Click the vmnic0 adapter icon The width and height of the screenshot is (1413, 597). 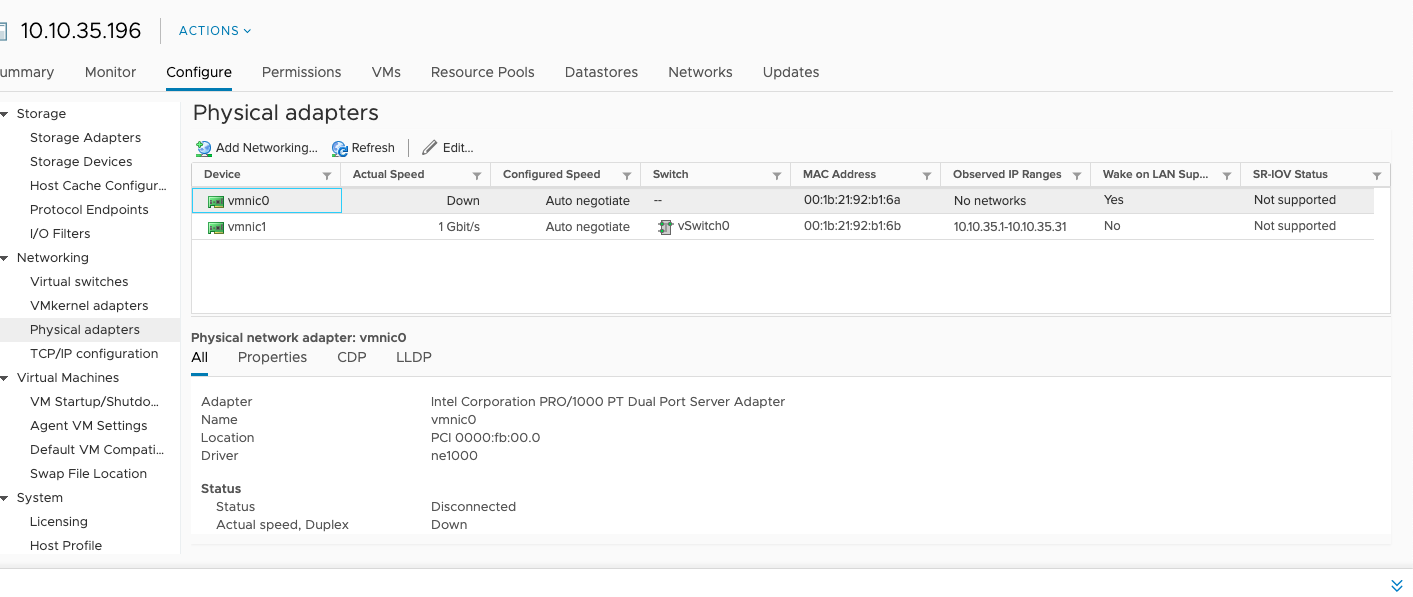point(215,201)
